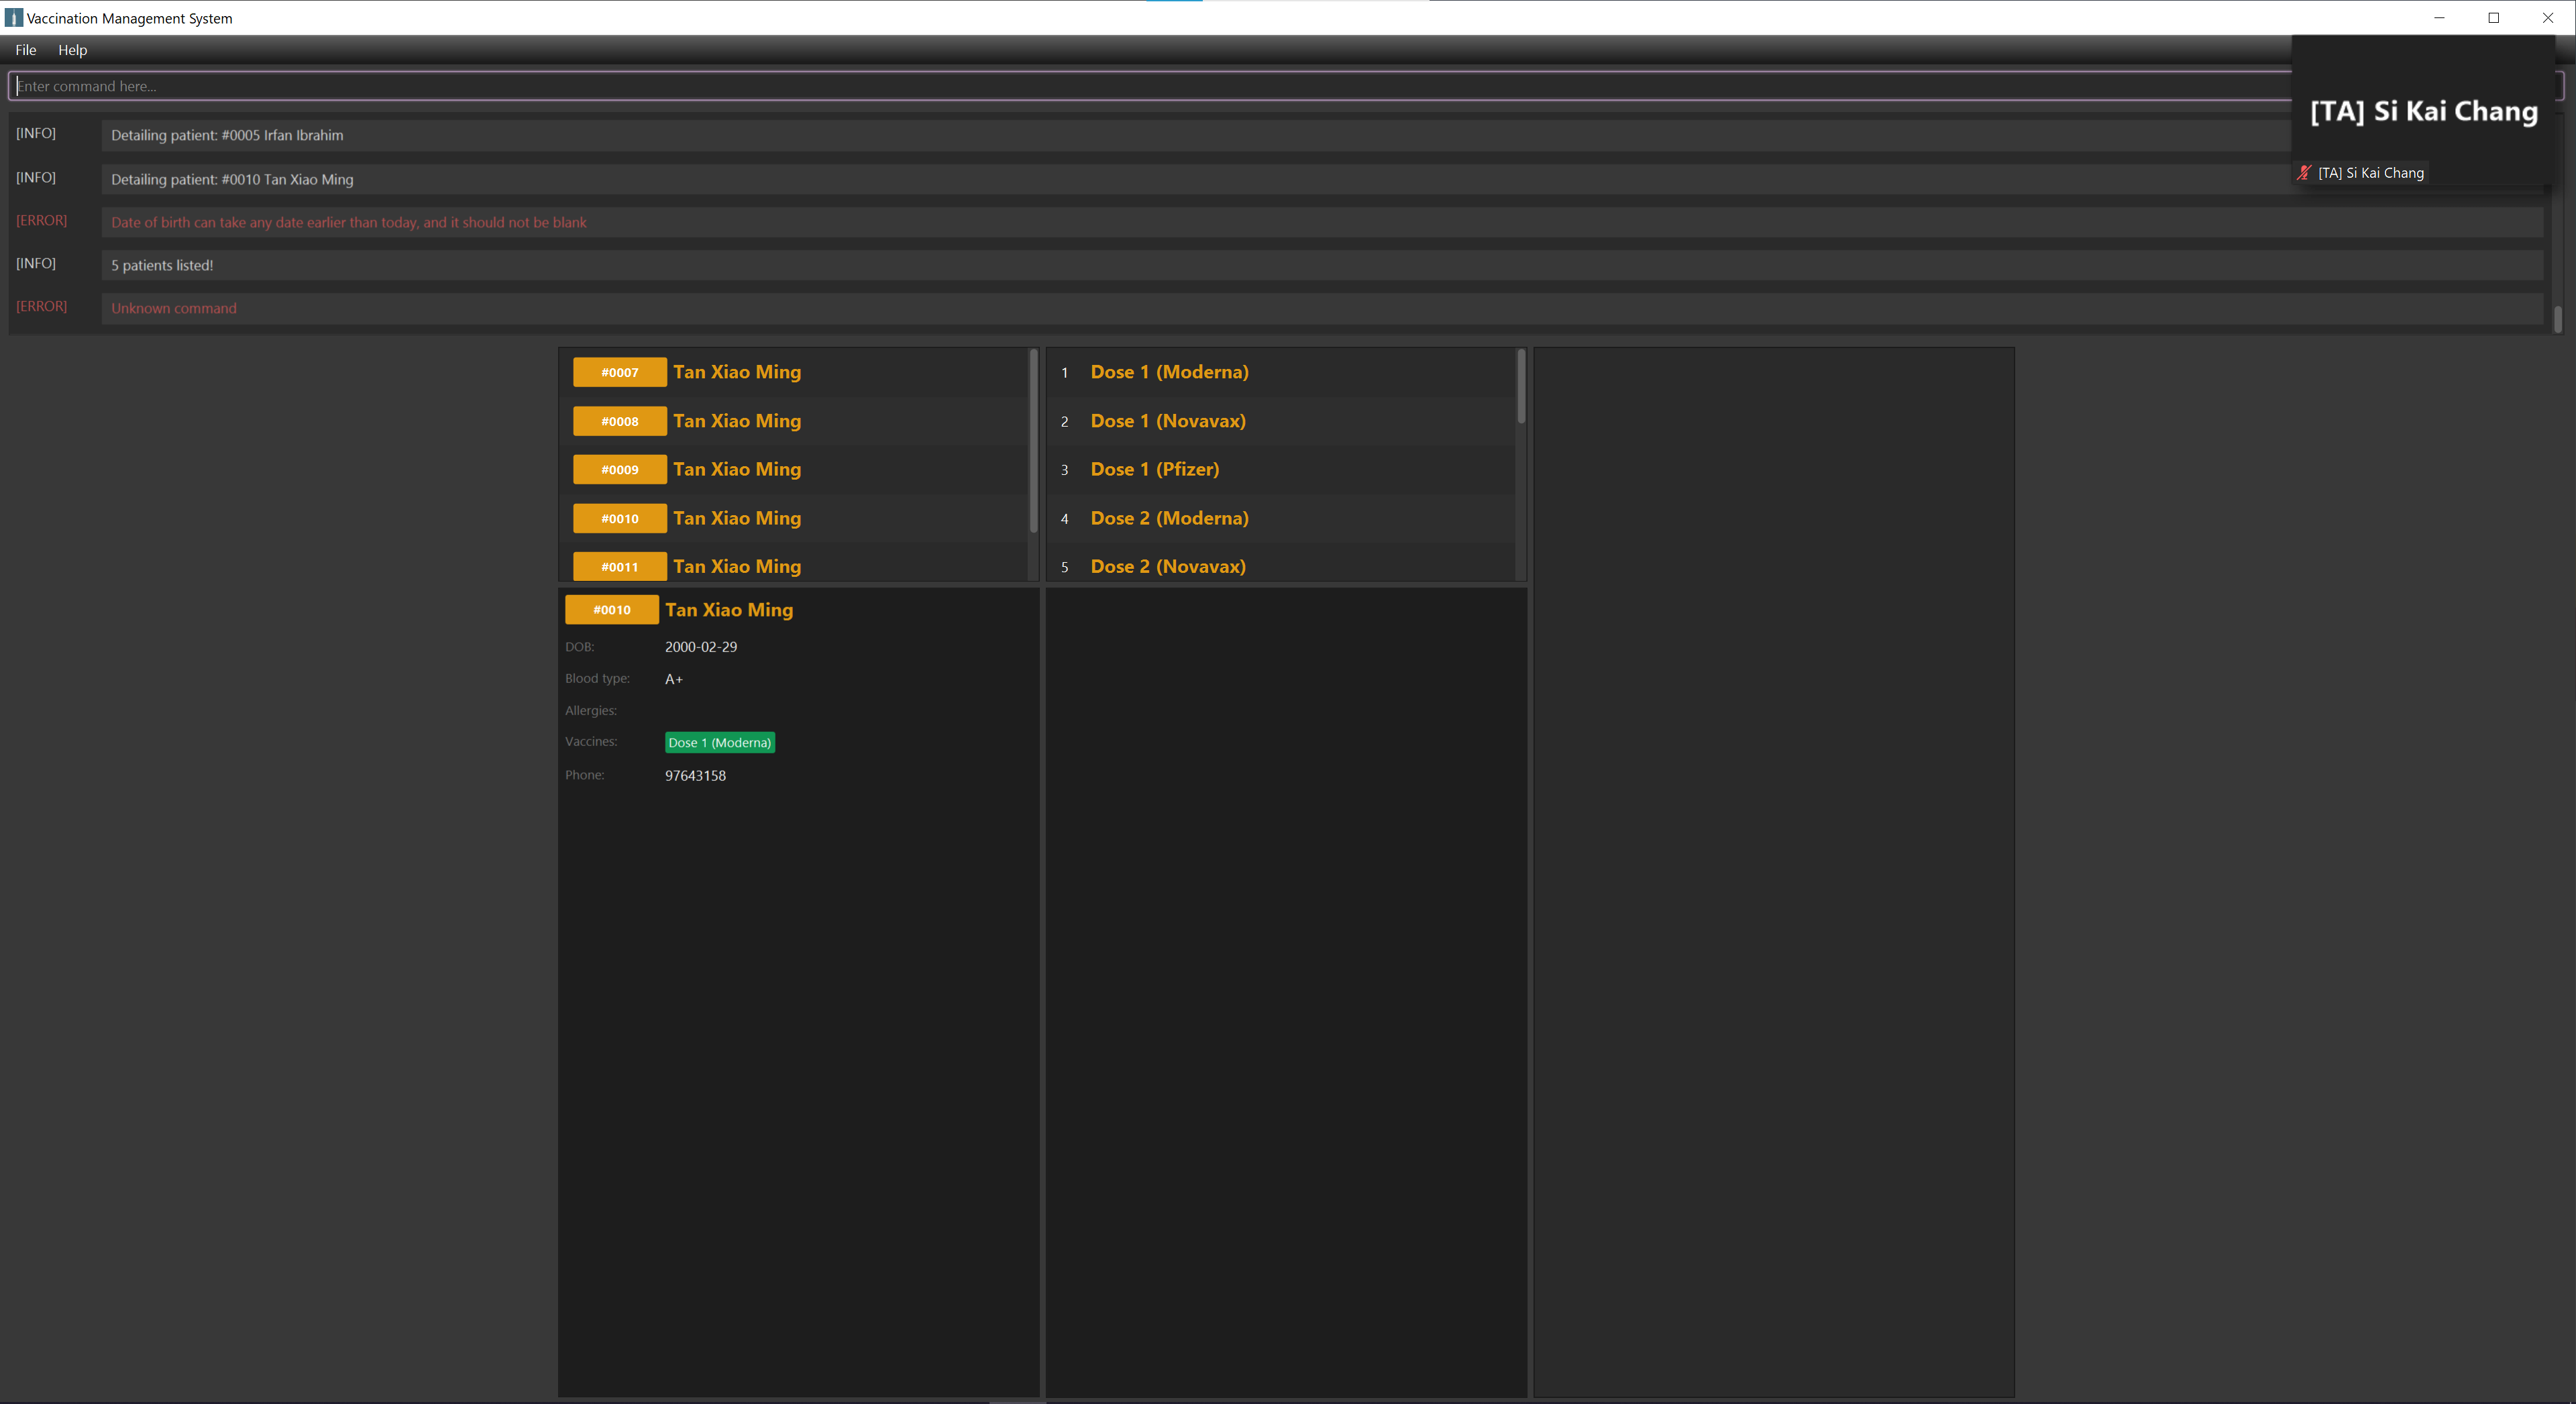This screenshot has height=1404, width=2576.
Task: Click the #0010 badge in detail panel
Action: click(x=611, y=609)
